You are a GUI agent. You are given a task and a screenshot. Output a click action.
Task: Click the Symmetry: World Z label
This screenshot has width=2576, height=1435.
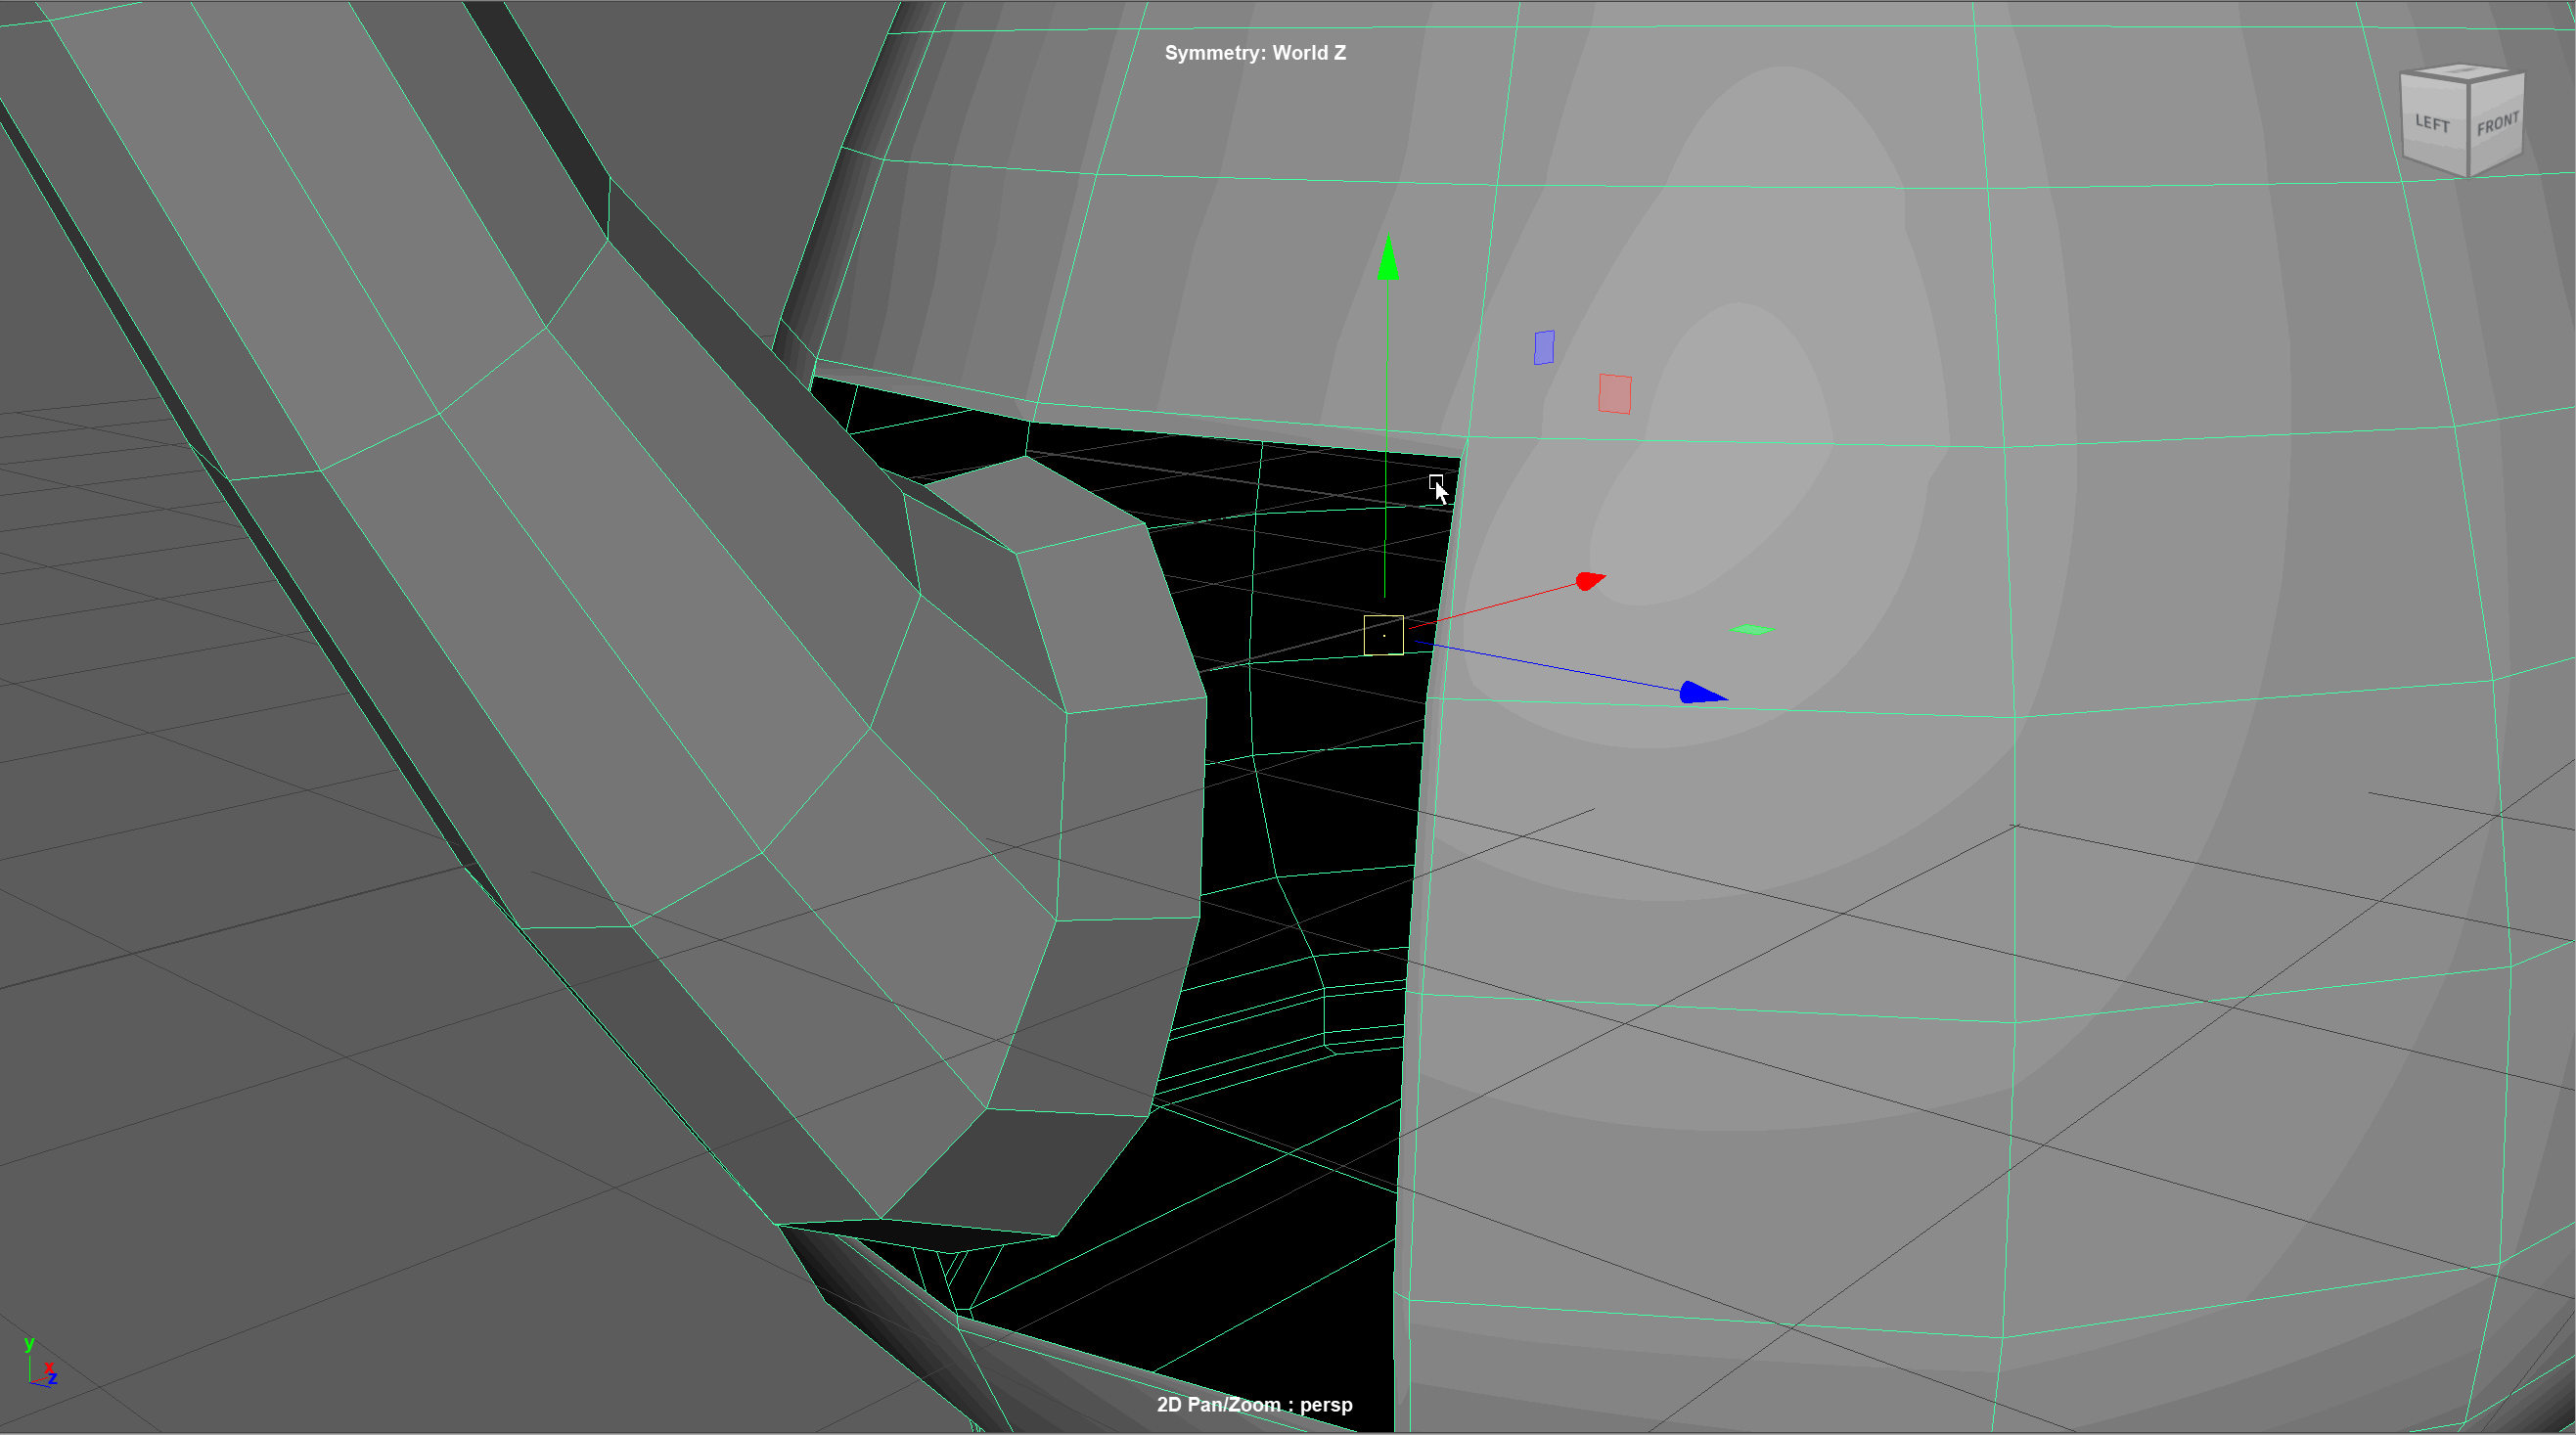pyautogui.click(x=1255, y=53)
